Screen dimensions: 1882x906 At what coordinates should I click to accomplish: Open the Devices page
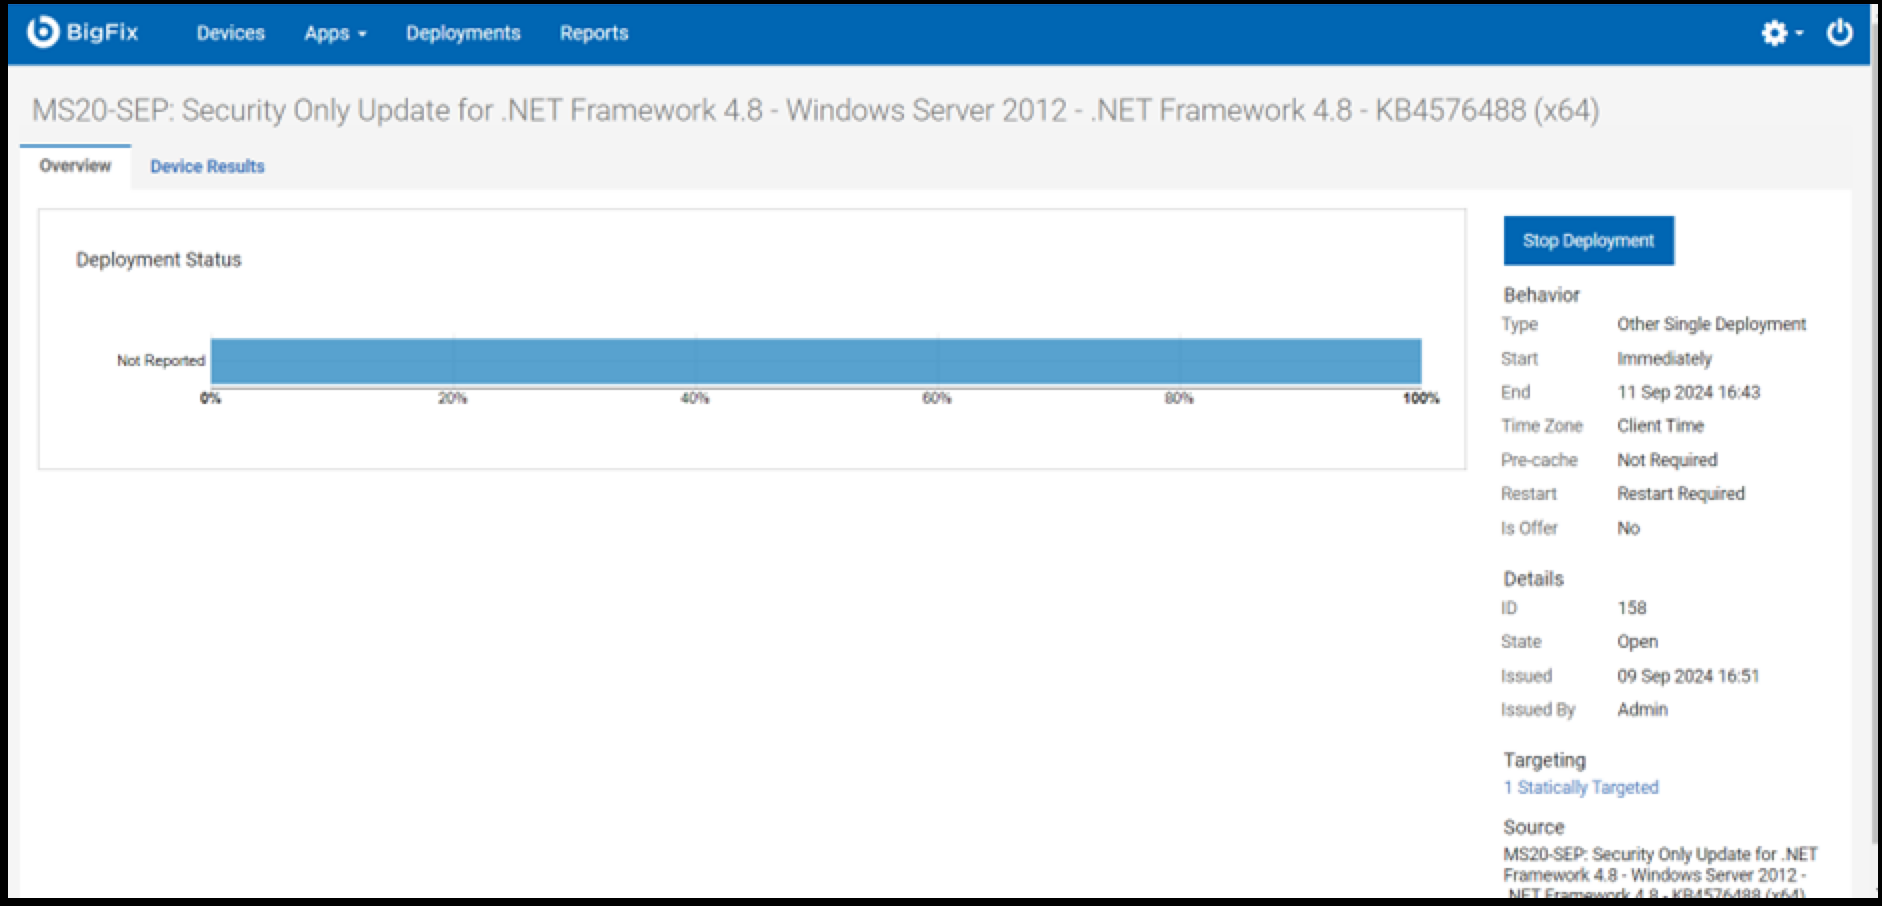point(230,33)
